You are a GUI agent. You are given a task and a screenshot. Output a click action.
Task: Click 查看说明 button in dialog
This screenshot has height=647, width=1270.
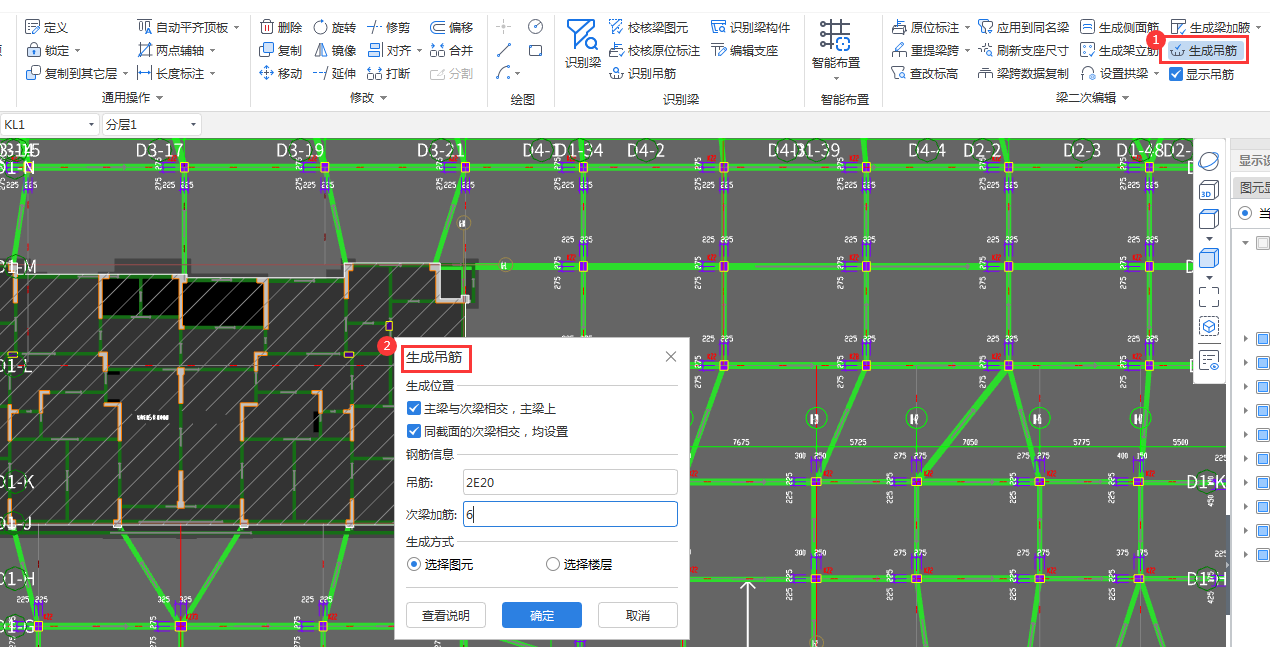446,615
